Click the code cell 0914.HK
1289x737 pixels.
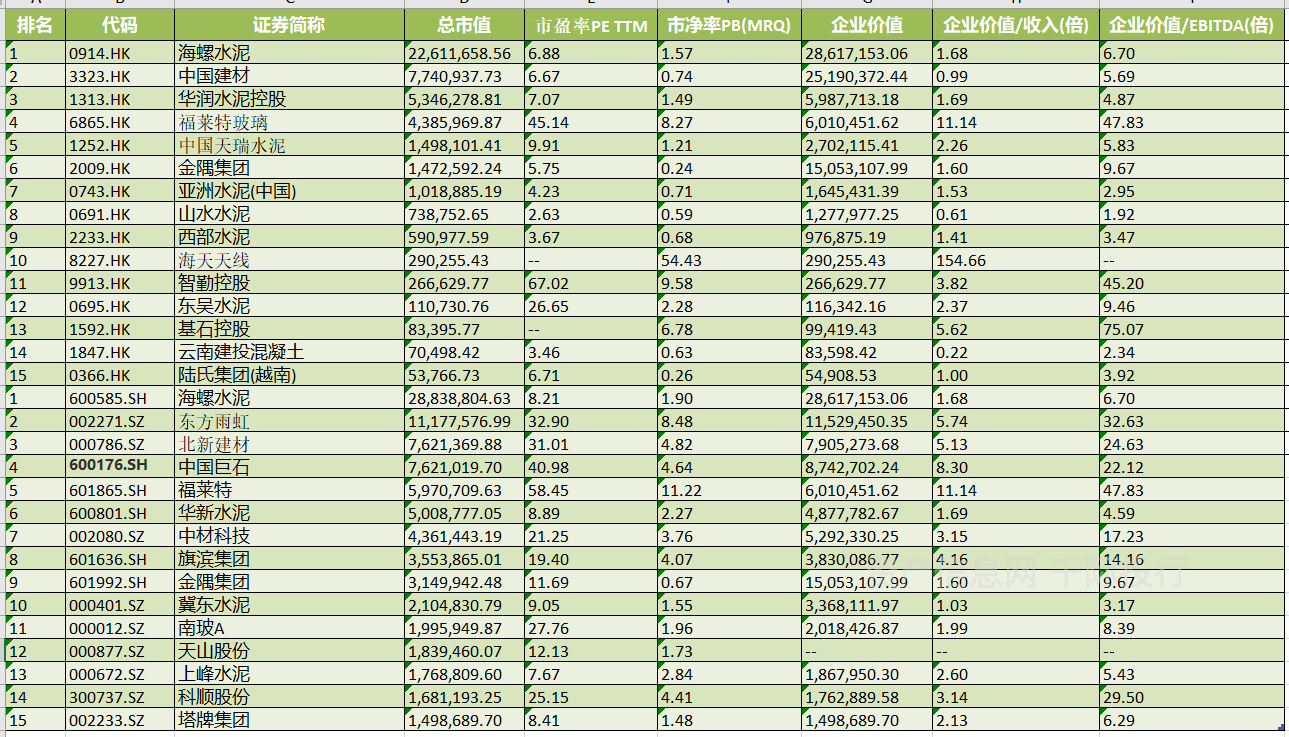pos(120,54)
